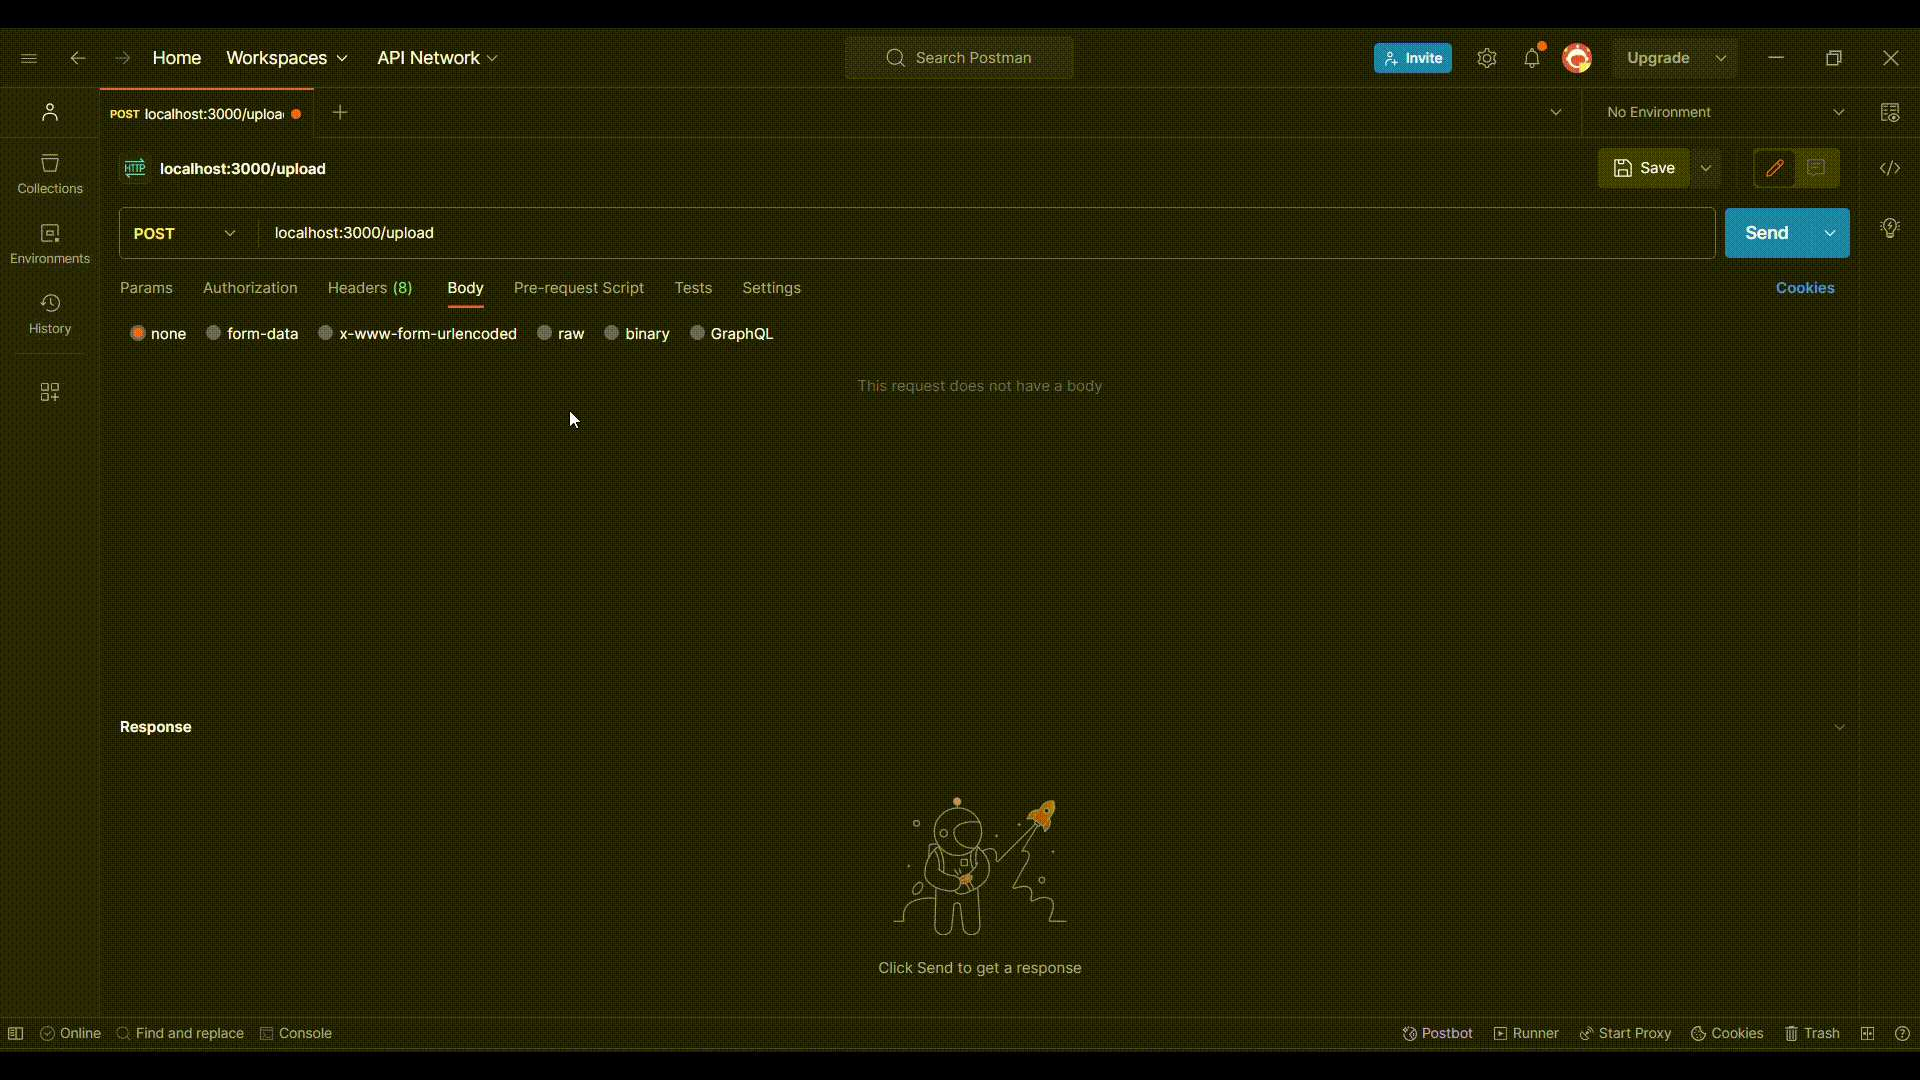Image resolution: width=1920 pixels, height=1080 pixels.
Task: Switch to the Pre-request Script tab
Action: click(578, 288)
